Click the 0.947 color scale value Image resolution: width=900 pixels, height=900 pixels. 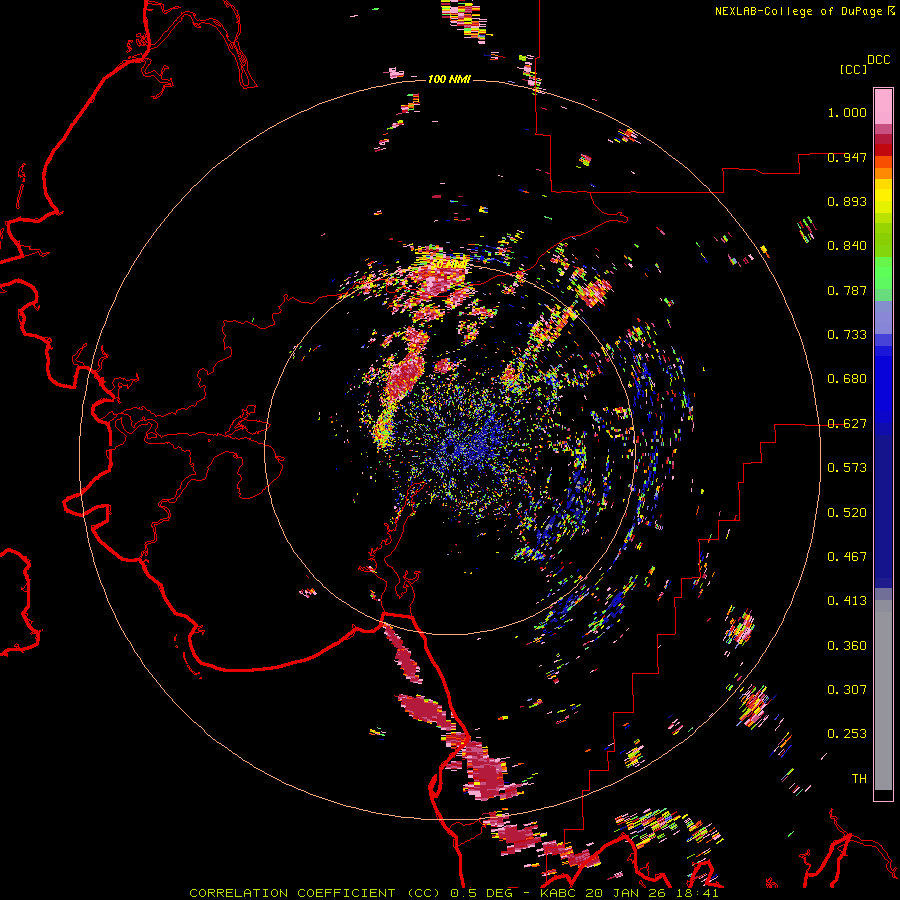847,157
